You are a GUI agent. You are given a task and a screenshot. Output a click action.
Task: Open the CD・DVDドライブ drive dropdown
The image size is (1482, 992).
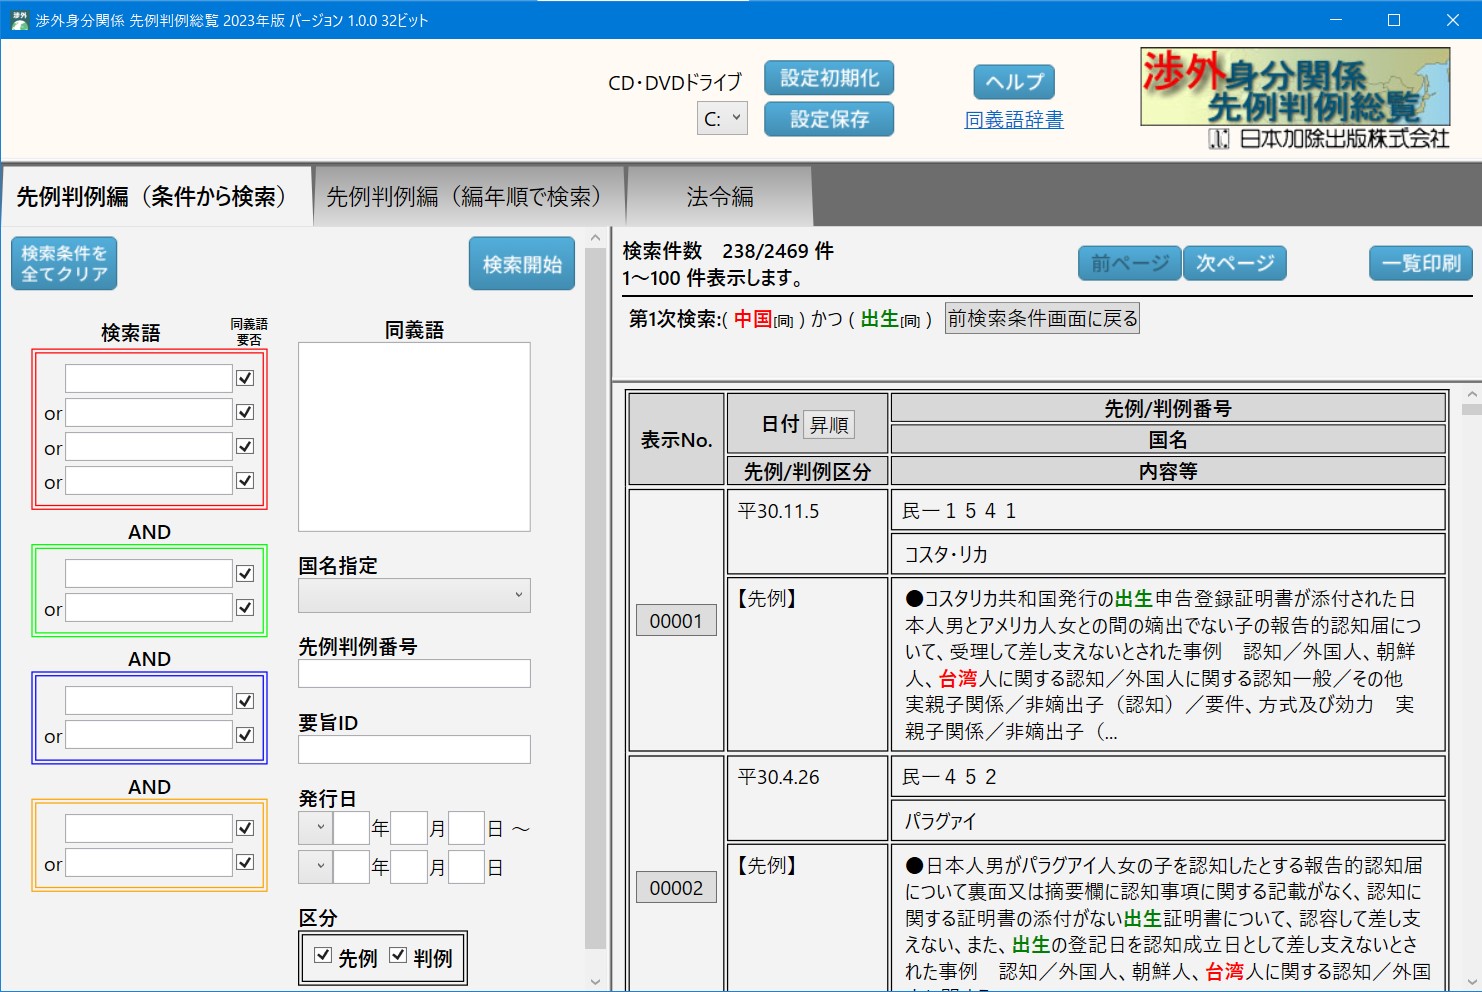coord(722,119)
